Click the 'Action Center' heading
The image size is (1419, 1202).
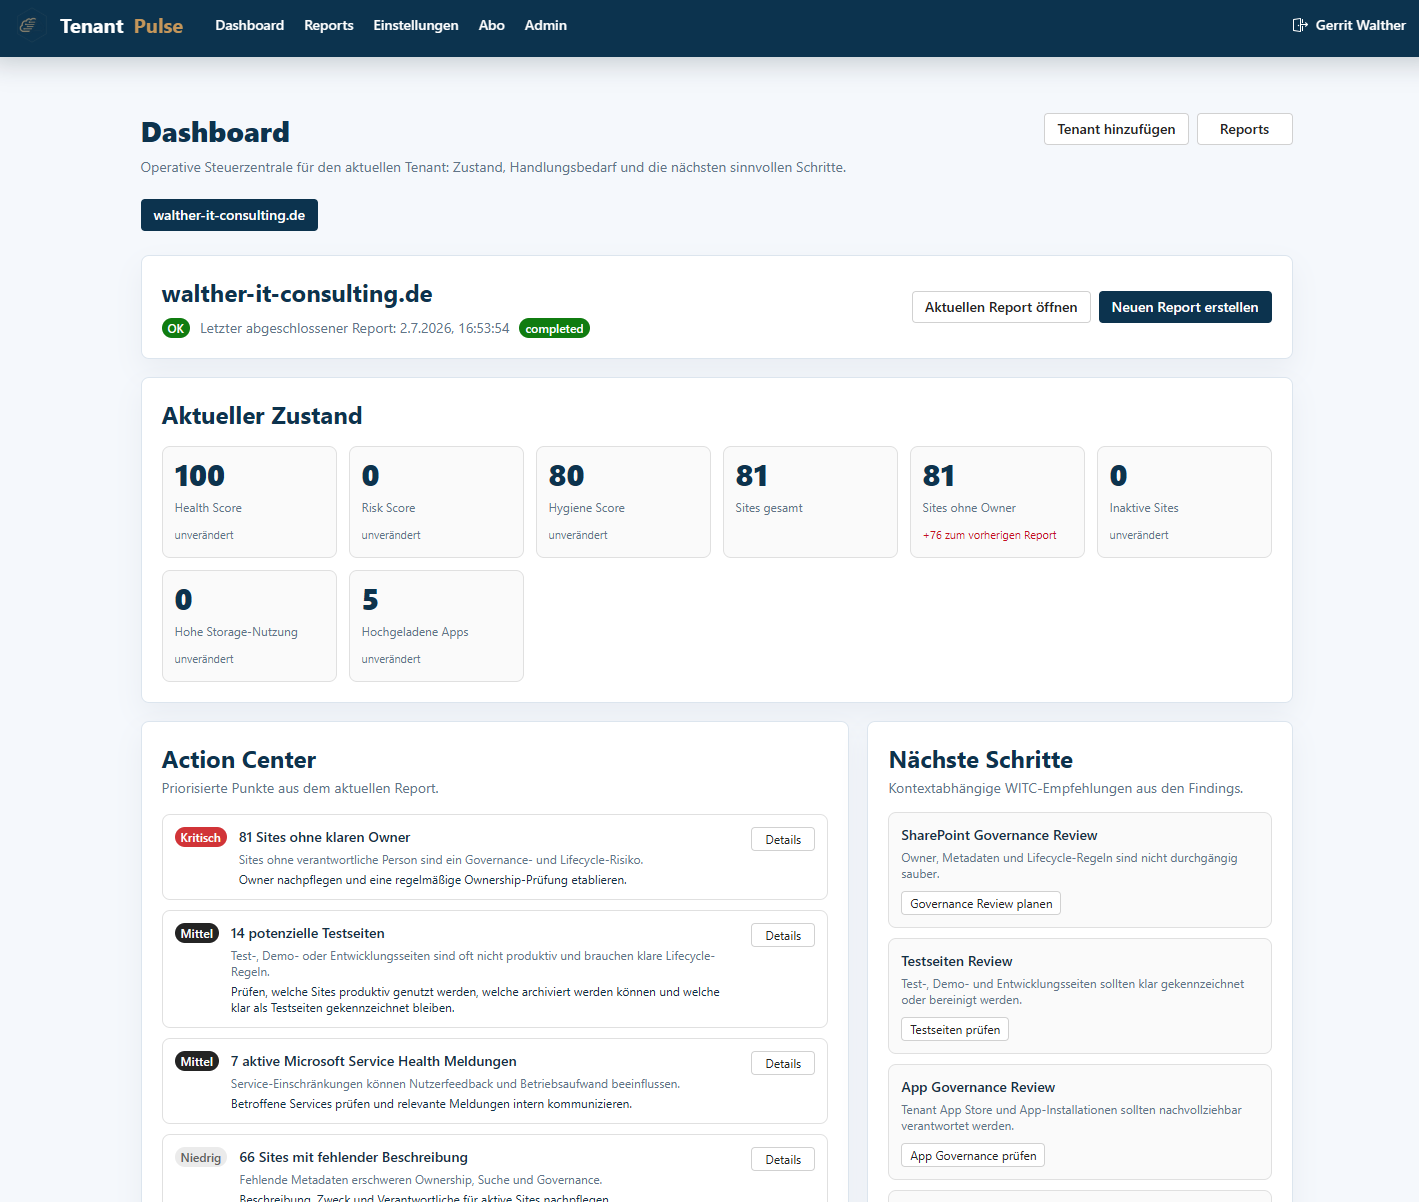pyautogui.click(x=239, y=760)
